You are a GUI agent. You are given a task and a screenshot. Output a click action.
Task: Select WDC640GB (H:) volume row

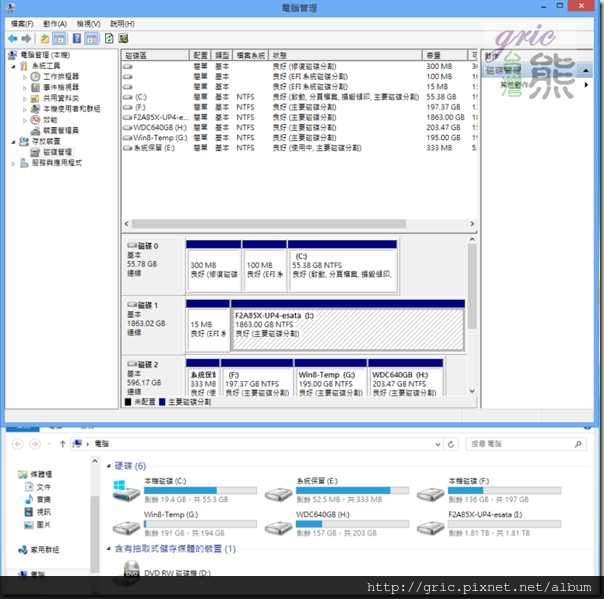[x=299, y=128]
